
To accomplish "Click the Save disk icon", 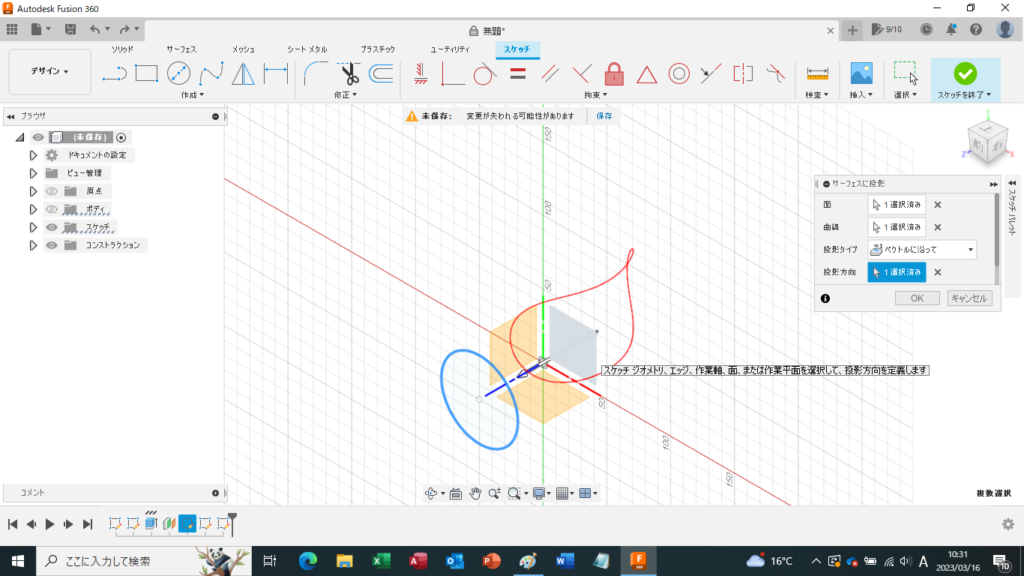I will (70, 29).
